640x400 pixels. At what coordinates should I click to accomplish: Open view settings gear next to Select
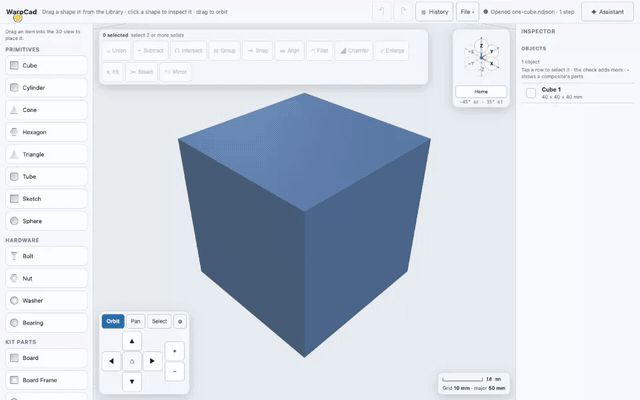(180, 322)
